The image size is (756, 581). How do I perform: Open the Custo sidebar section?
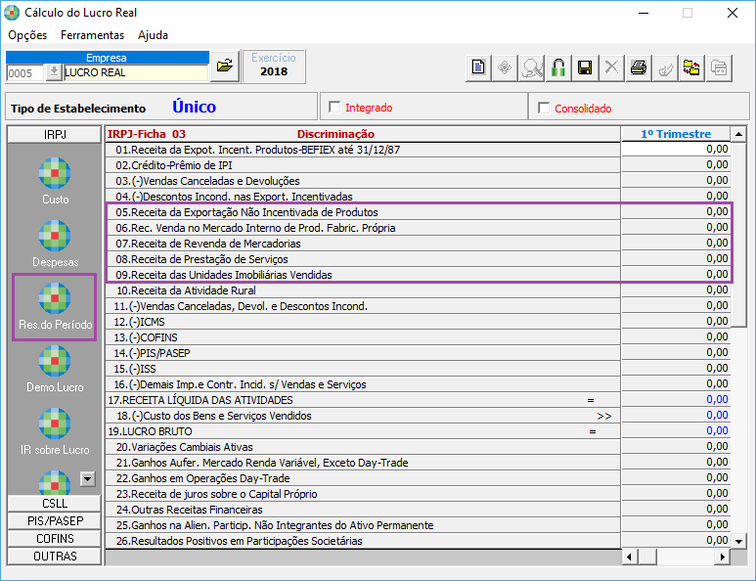tap(55, 181)
